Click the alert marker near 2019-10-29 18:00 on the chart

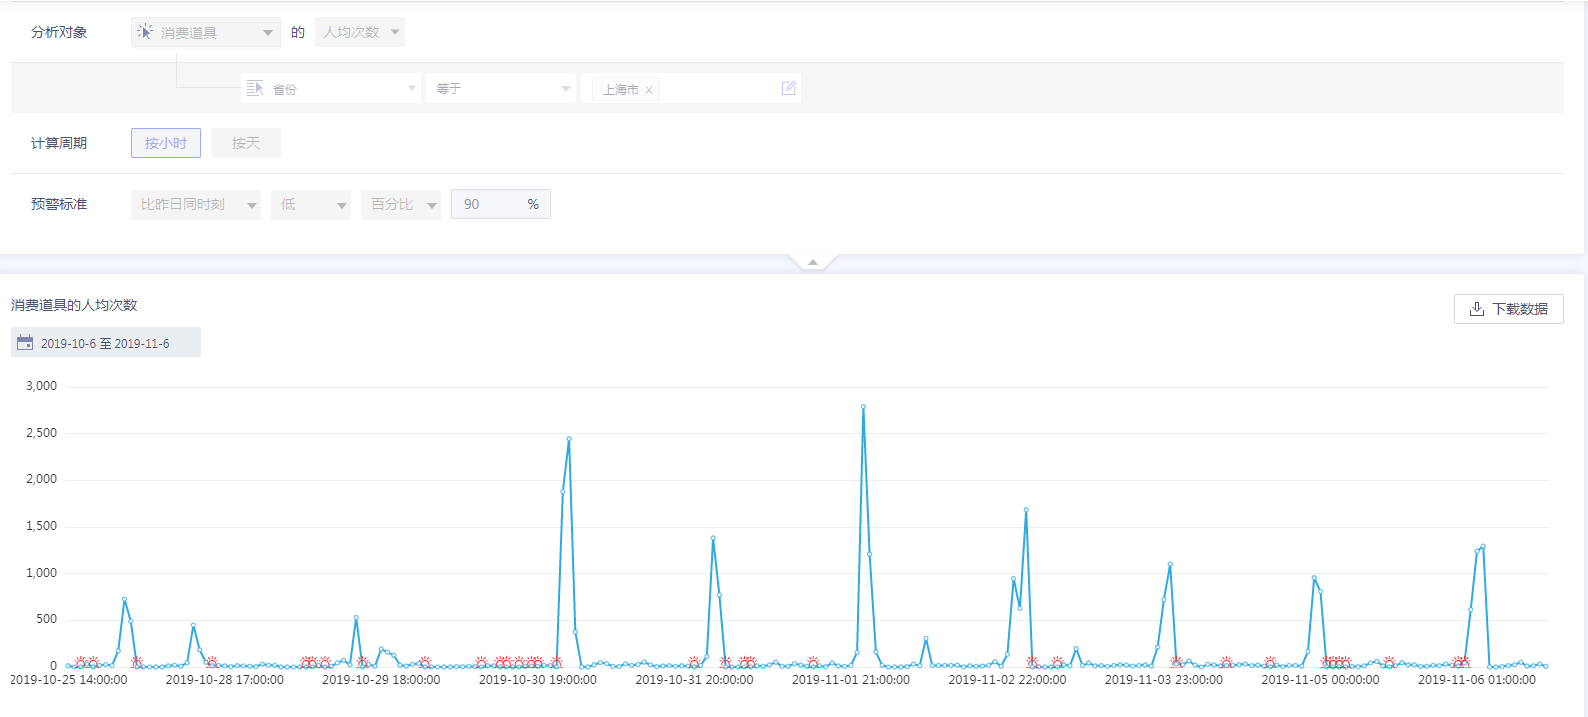[x=363, y=662]
